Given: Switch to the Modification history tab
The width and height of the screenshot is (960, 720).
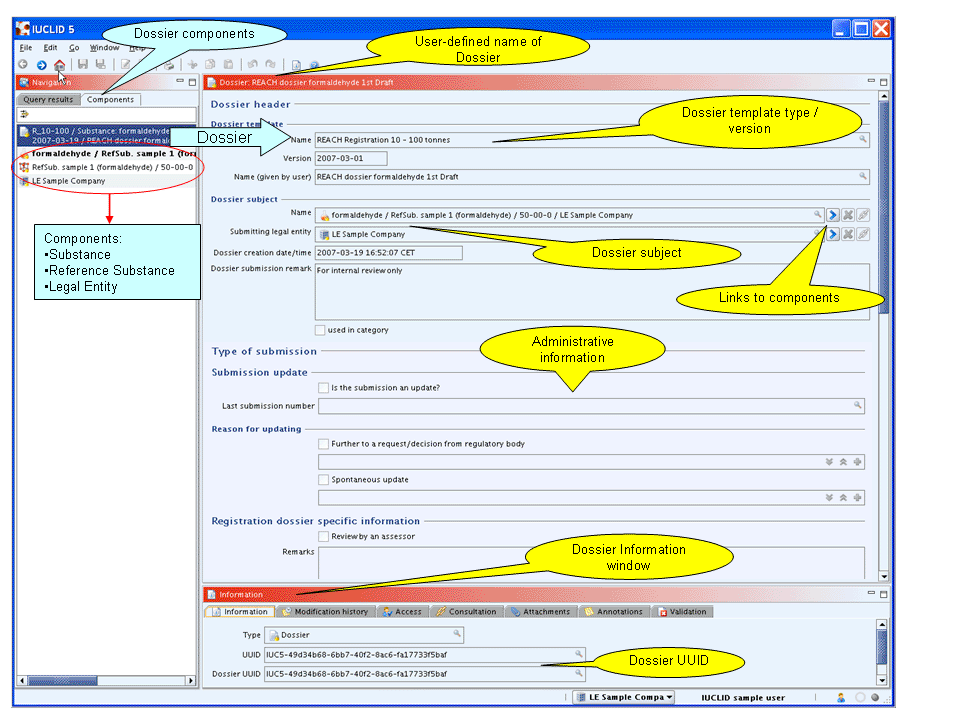Looking at the screenshot, I should [x=325, y=612].
